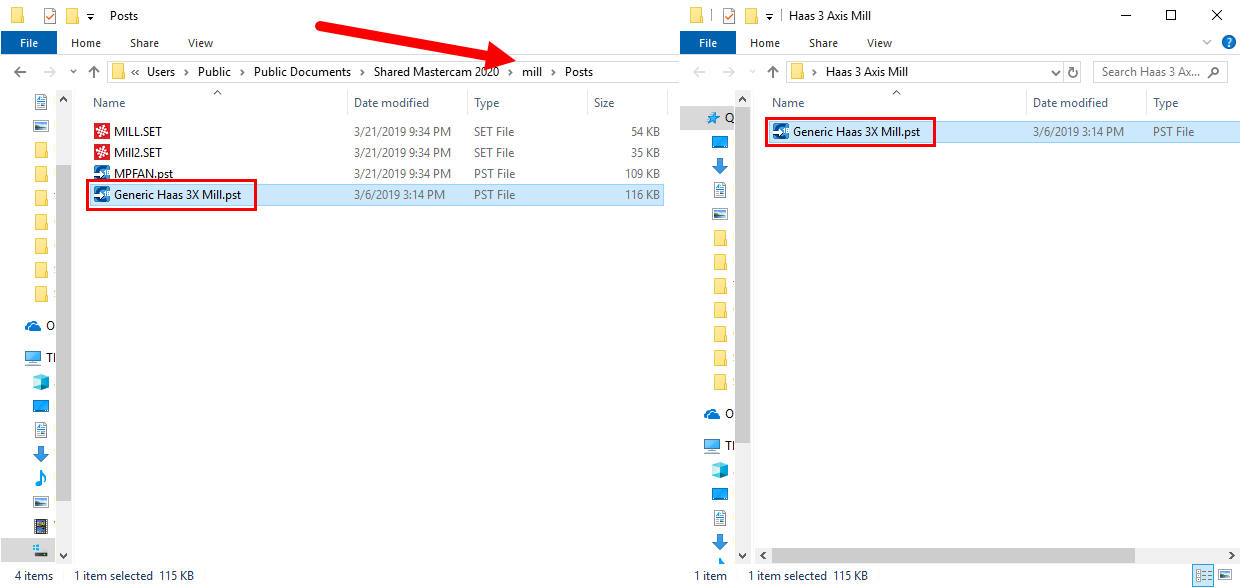Open View tab in Haas 3 Axis Mill window
Image resolution: width=1241 pixels, height=588 pixels.
pyautogui.click(x=880, y=43)
